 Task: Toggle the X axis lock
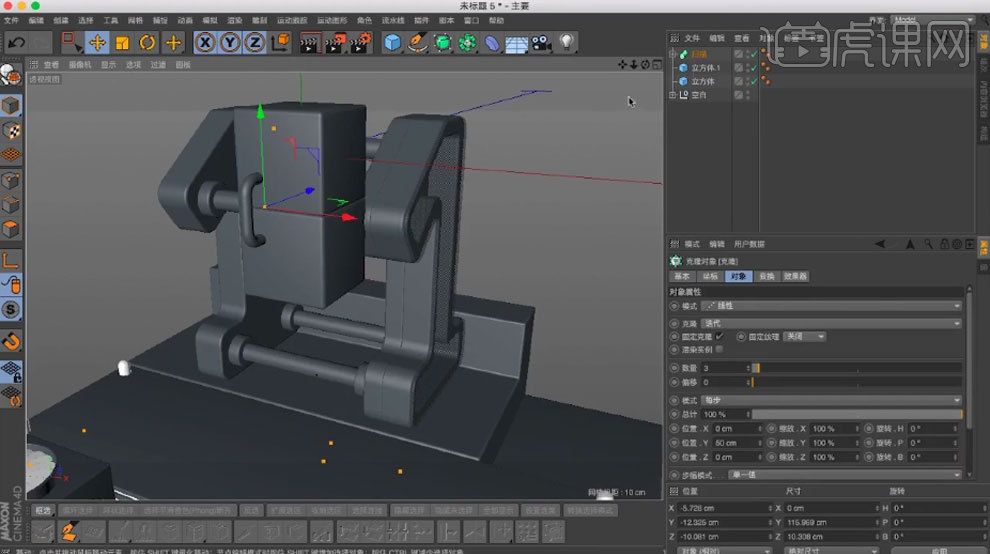pos(205,42)
